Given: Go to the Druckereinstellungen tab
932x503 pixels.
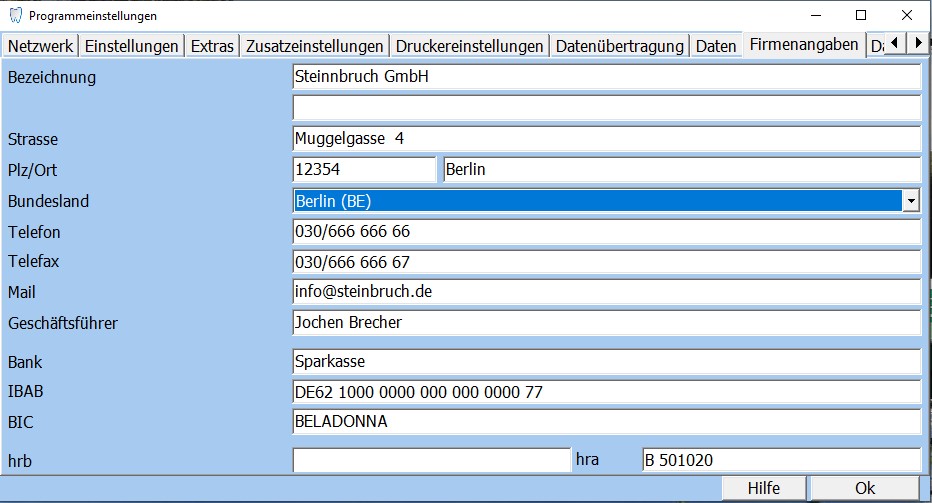Looking at the screenshot, I should tap(469, 46).
